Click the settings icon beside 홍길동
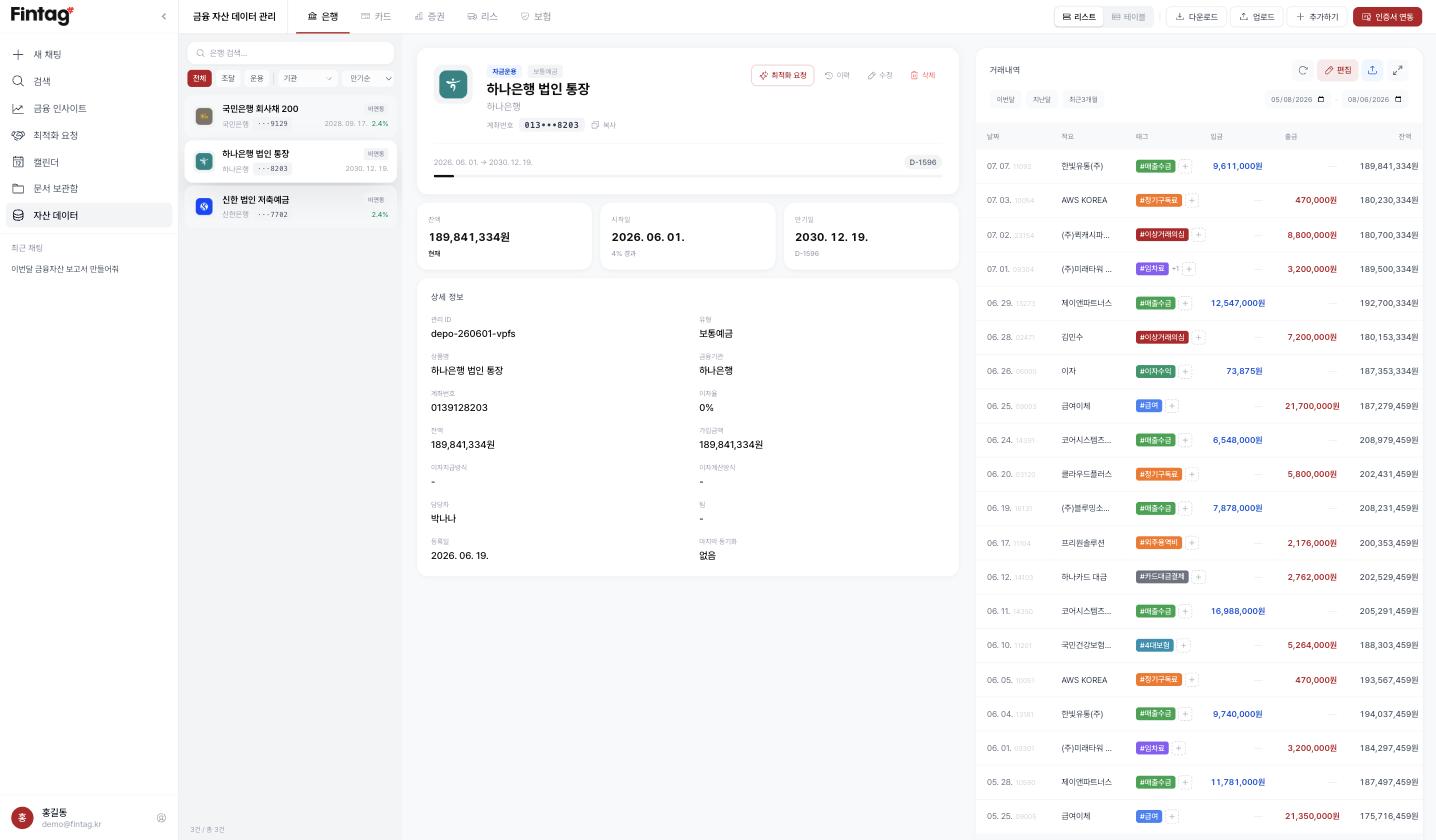The height and width of the screenshot is (840, 1436). pyautogui.click(x=161, y=818)
